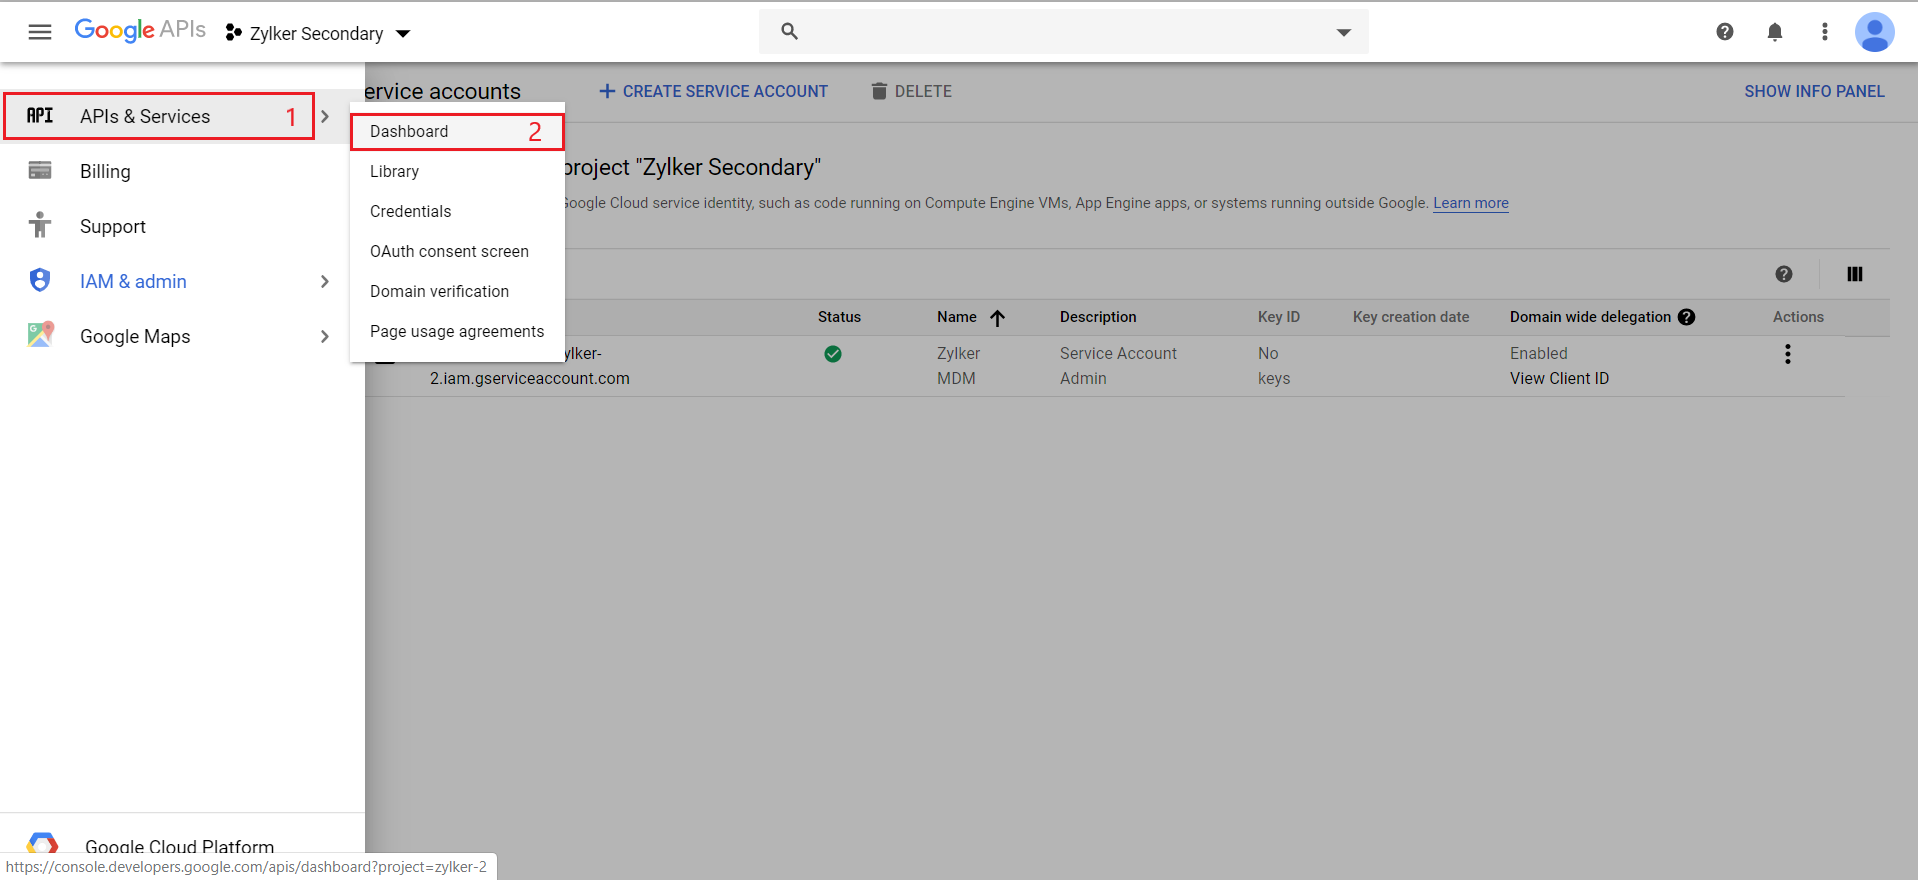Sort by the Name column header
This screenshot has height=880, width=1918.
tap(957, 317)
